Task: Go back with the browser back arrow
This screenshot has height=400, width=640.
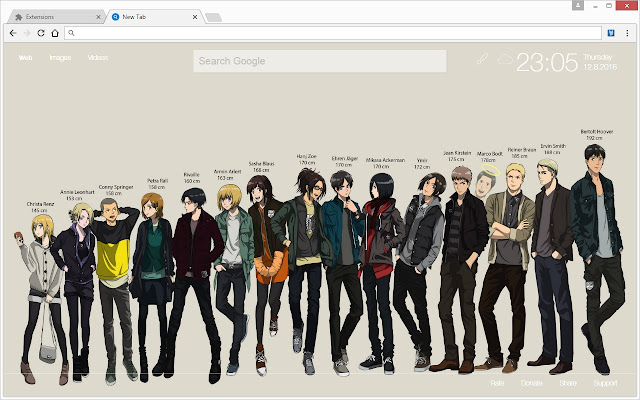Action: (x=13, y=33)
